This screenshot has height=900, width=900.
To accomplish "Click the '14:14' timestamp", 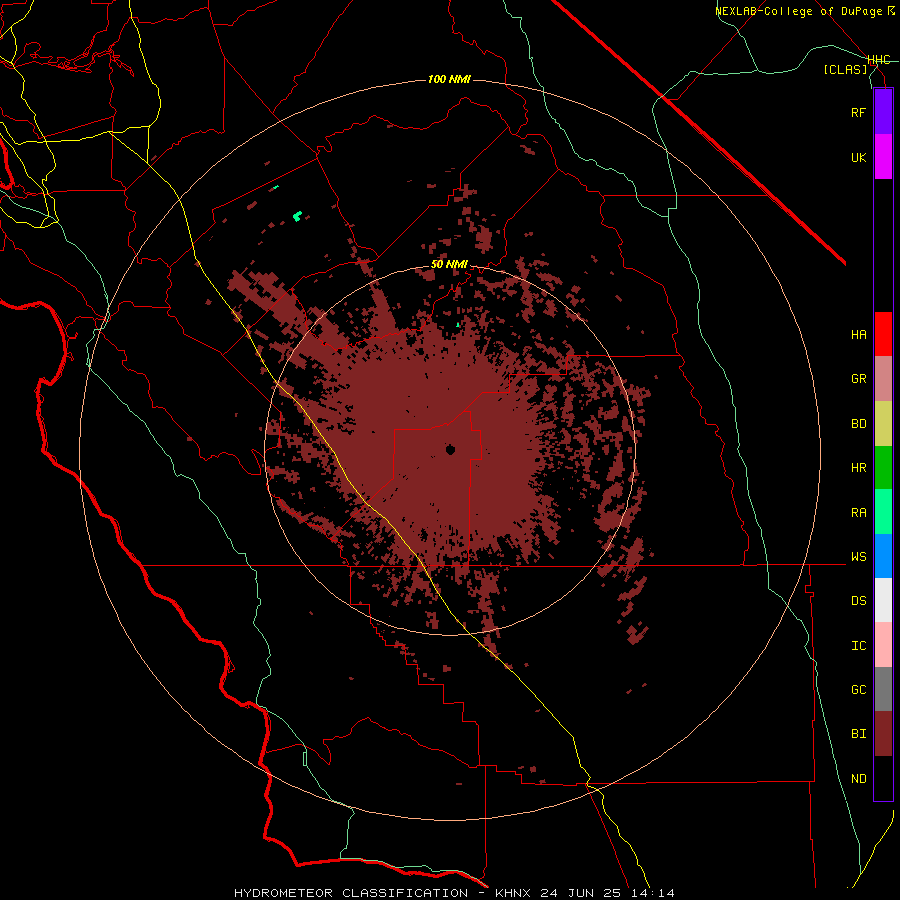I will click(x=651, y=893).
